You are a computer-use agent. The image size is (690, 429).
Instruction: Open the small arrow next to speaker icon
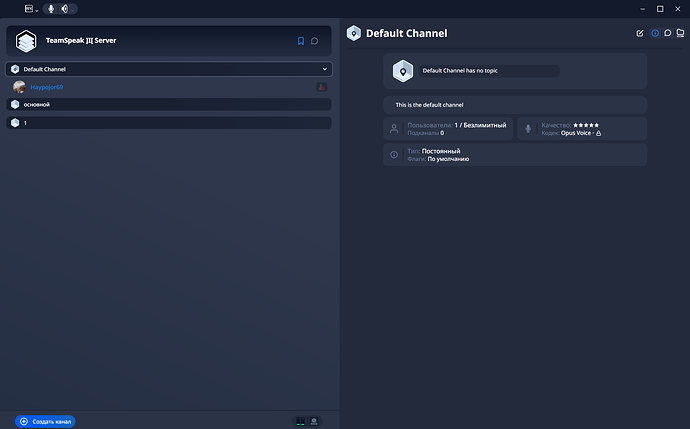coord(73,10)
